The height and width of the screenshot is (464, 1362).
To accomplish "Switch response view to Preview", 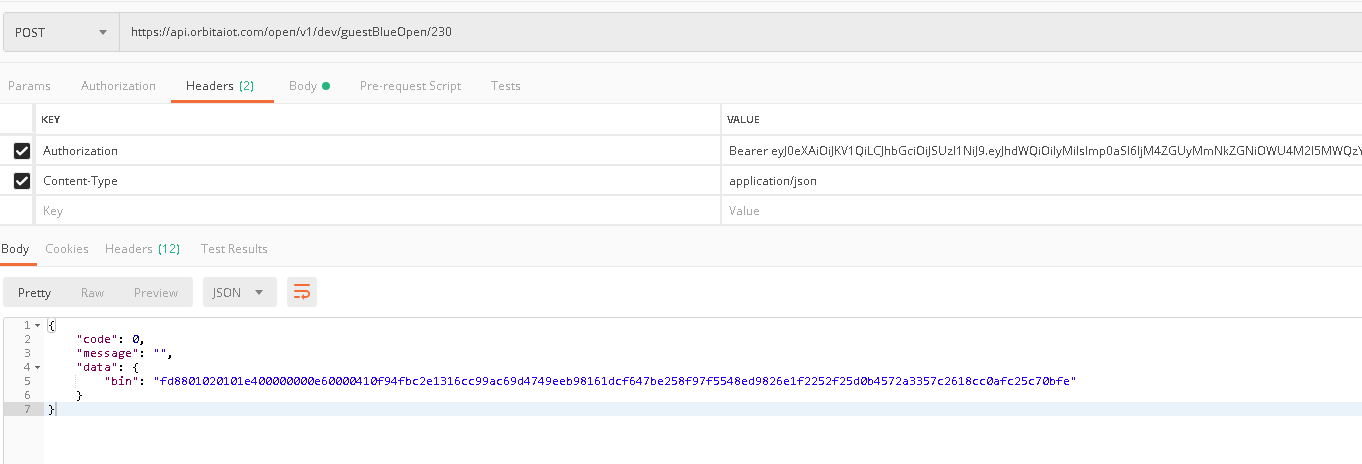I will point(155,292).
